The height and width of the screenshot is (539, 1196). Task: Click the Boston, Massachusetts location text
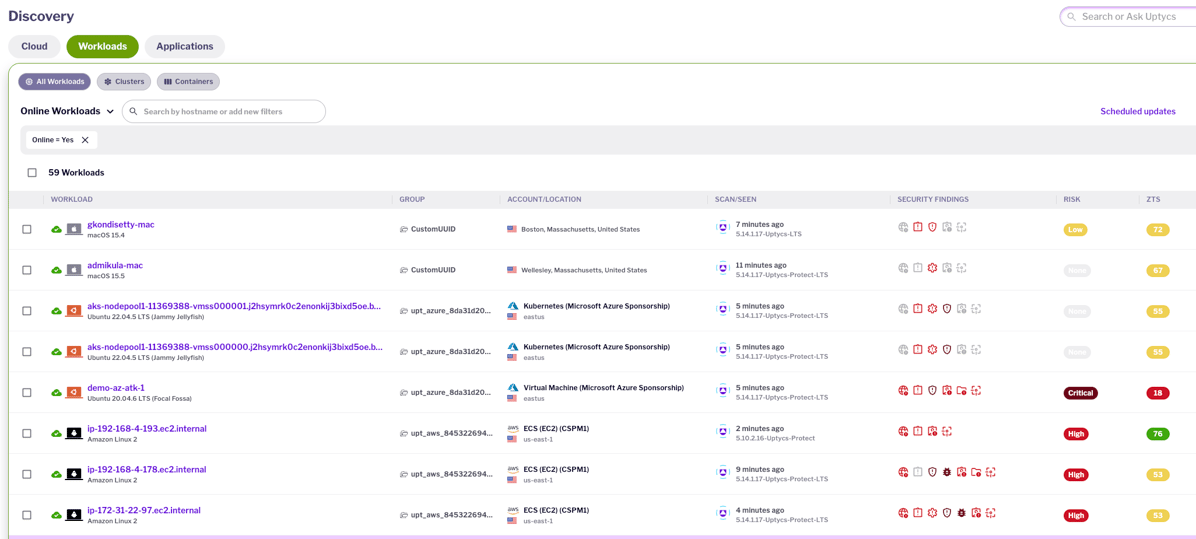coord(580,229)
